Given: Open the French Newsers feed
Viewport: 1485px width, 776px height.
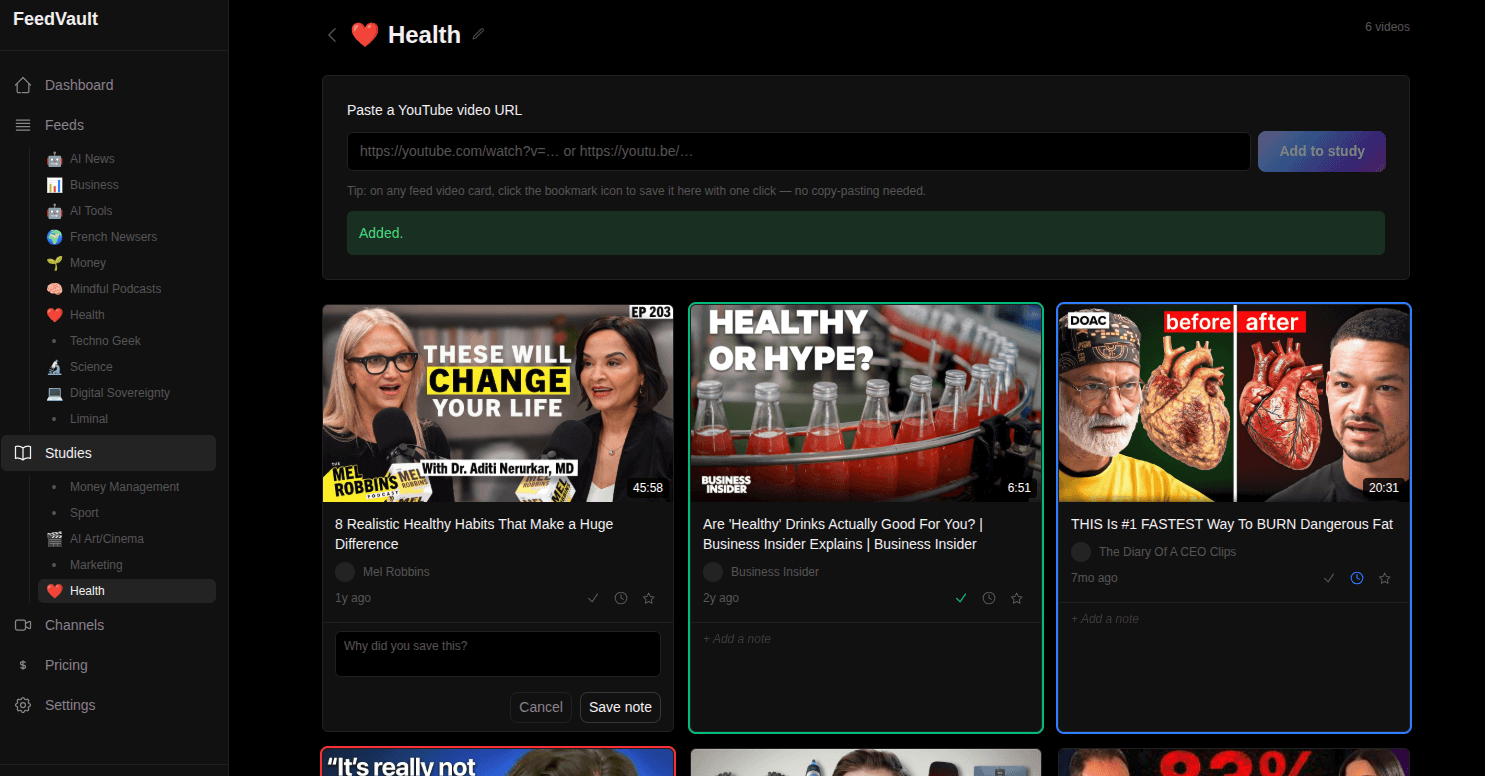Looking at the screenshot, I should (127, 237).
